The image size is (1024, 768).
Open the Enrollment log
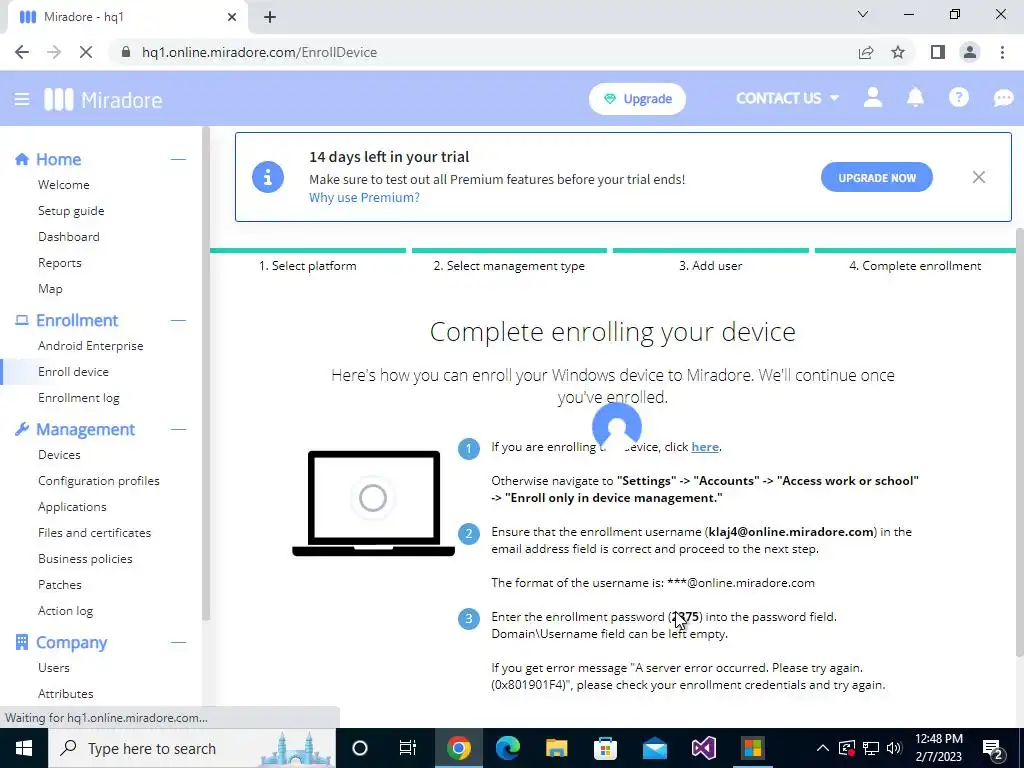pyautogui.click(x=78, y=398)
